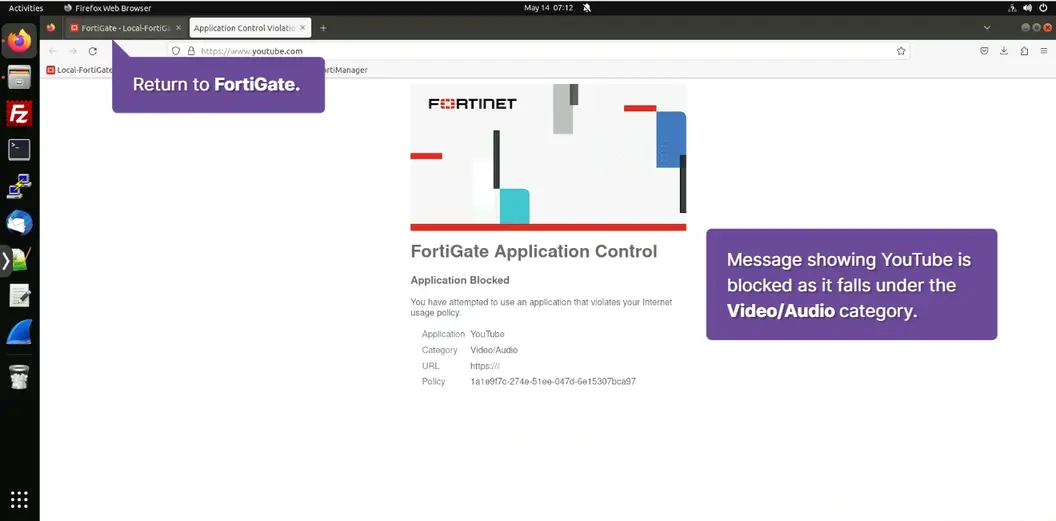Click the policy ID 1a1e9f7c value
The width and height of the screenshot is (1056, 521).
[553, 382]
